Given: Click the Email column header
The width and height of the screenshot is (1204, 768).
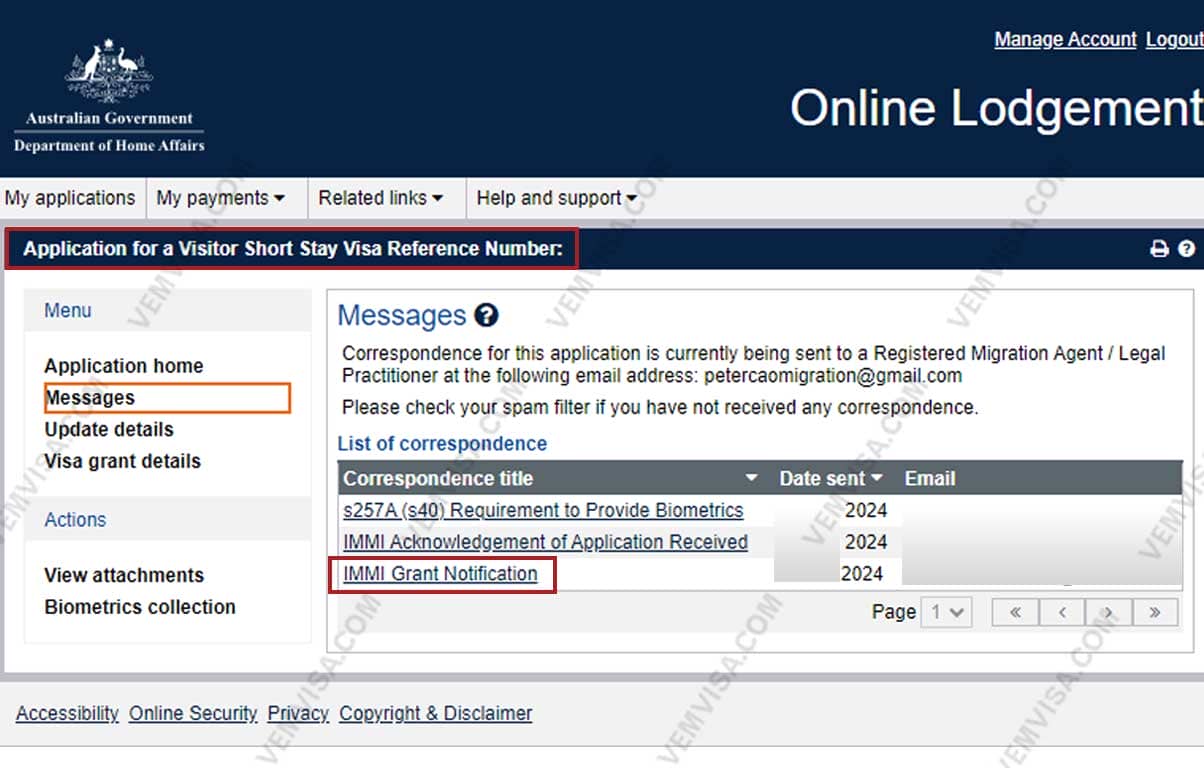Looking at the screenshot, I should 930,479.
